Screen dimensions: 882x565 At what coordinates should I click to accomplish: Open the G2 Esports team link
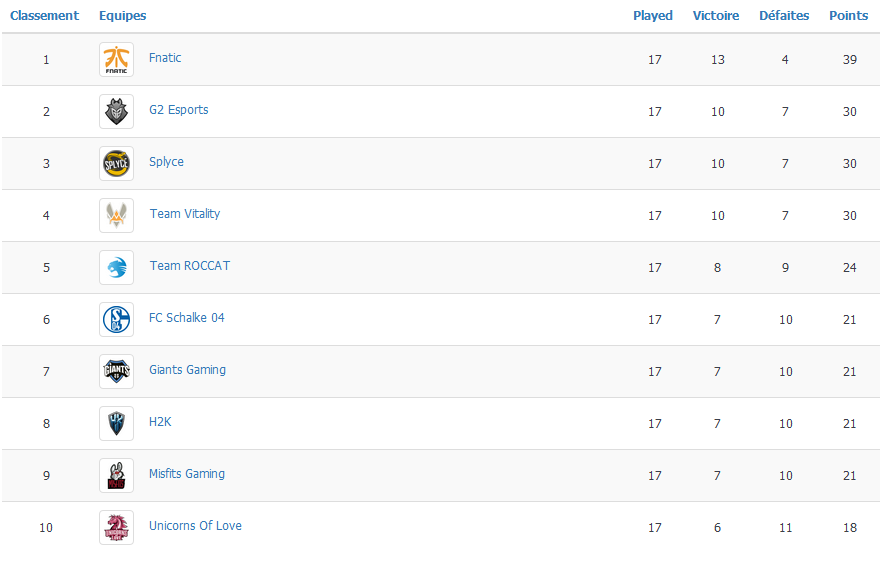tap(178, 110)
